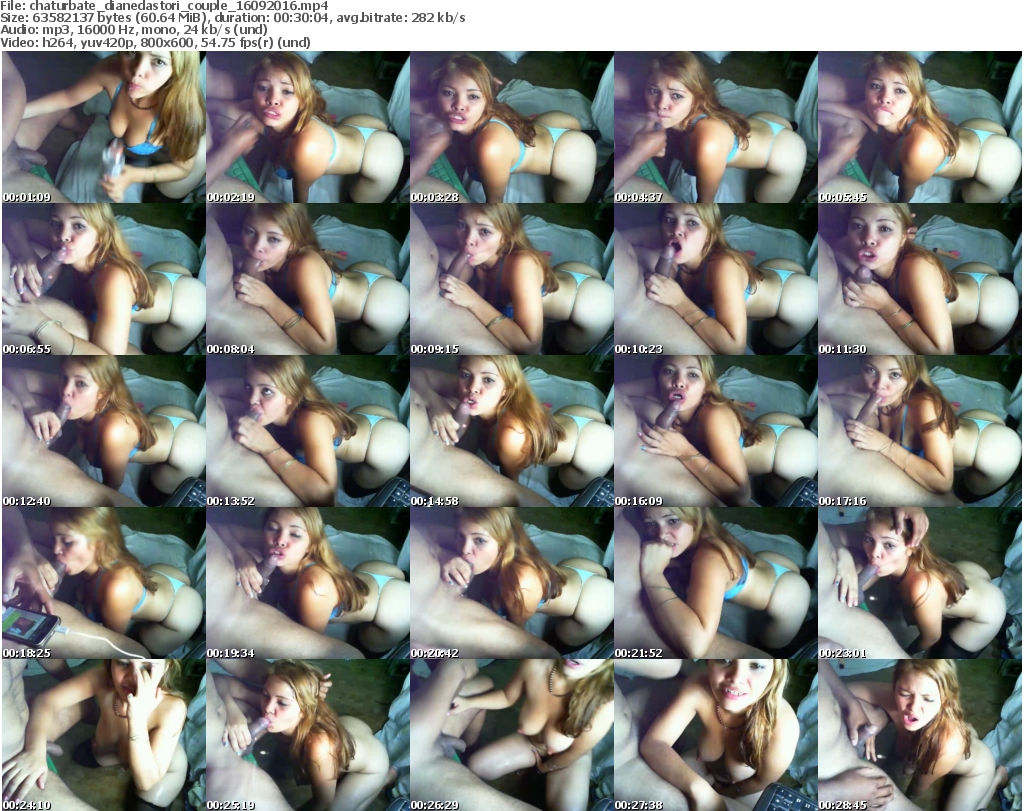Screen dimensions: 1024x811
Task: Select the thumbnail stamped 00:26:29
Action: point(511,735)
